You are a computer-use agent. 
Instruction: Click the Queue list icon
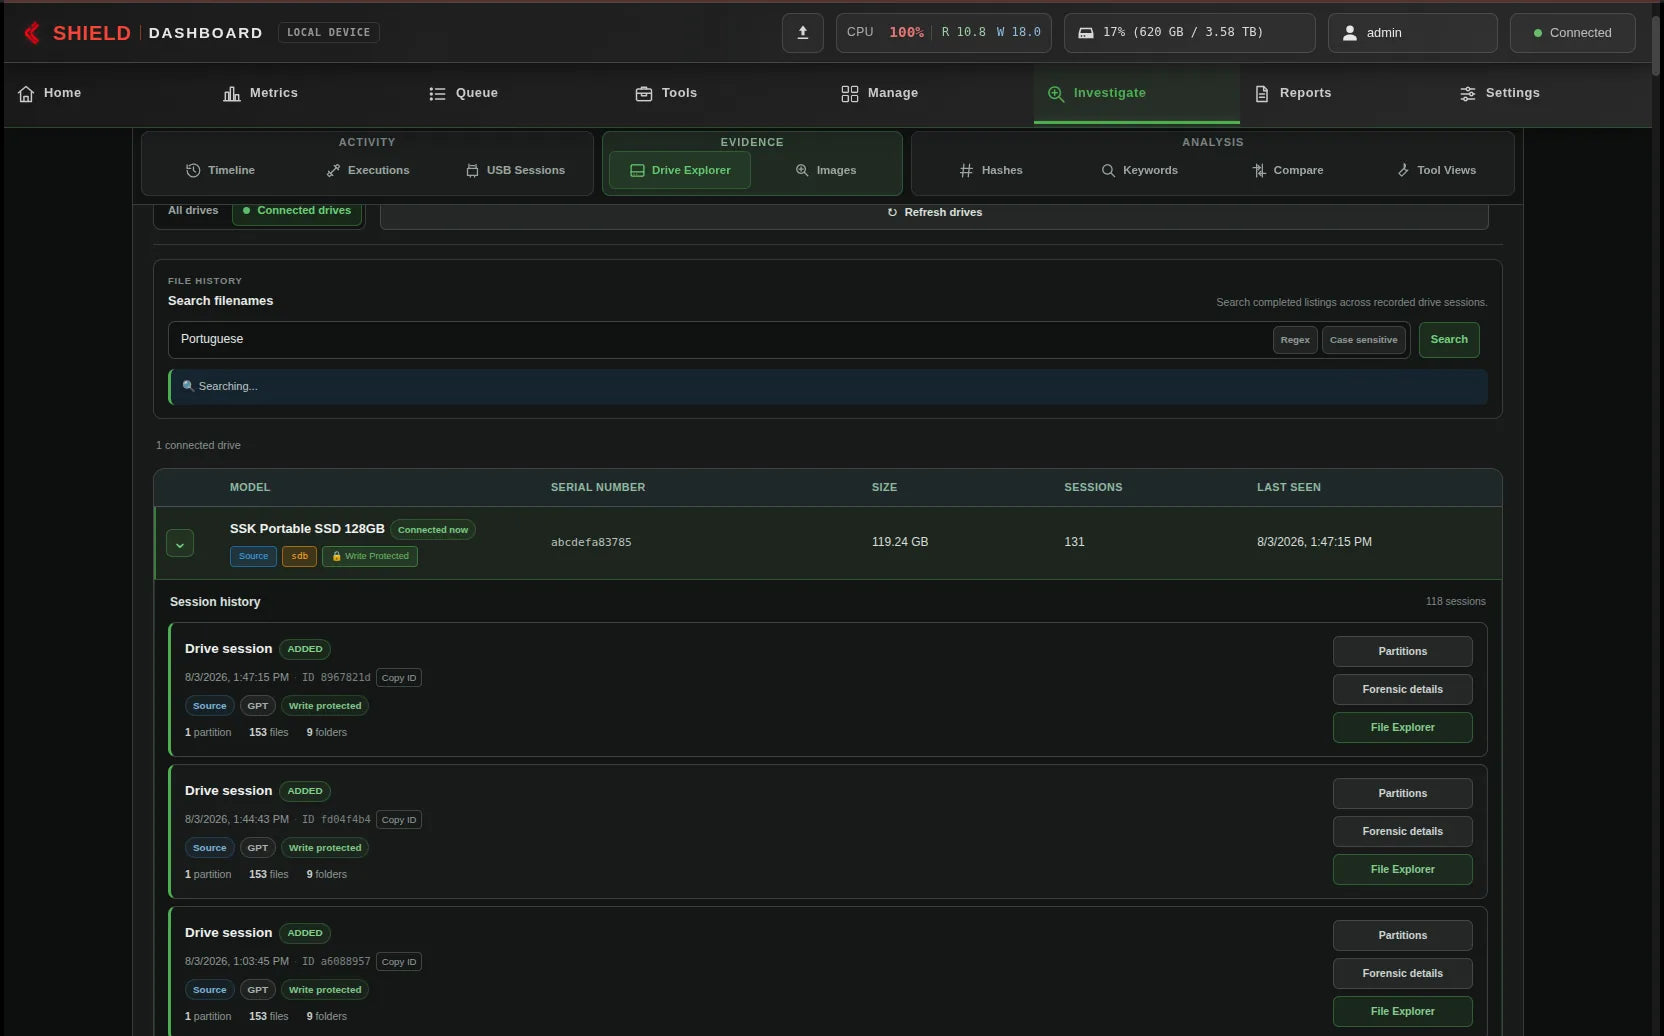437,94
